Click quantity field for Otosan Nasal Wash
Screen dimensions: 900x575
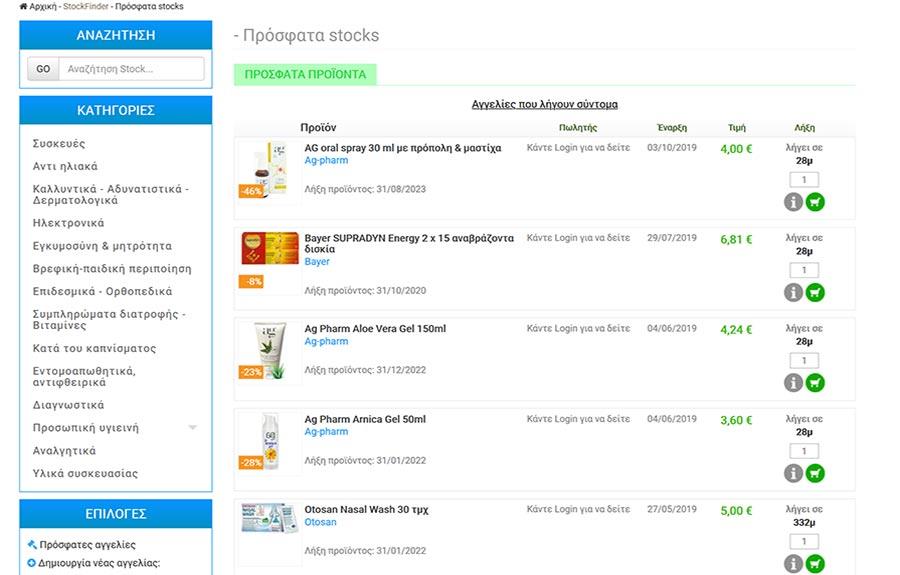pos(804,541)
